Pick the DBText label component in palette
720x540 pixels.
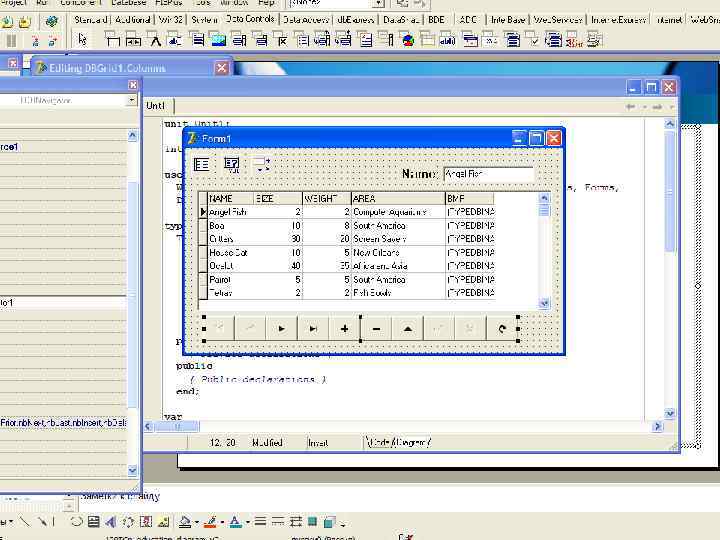[155, 40]
